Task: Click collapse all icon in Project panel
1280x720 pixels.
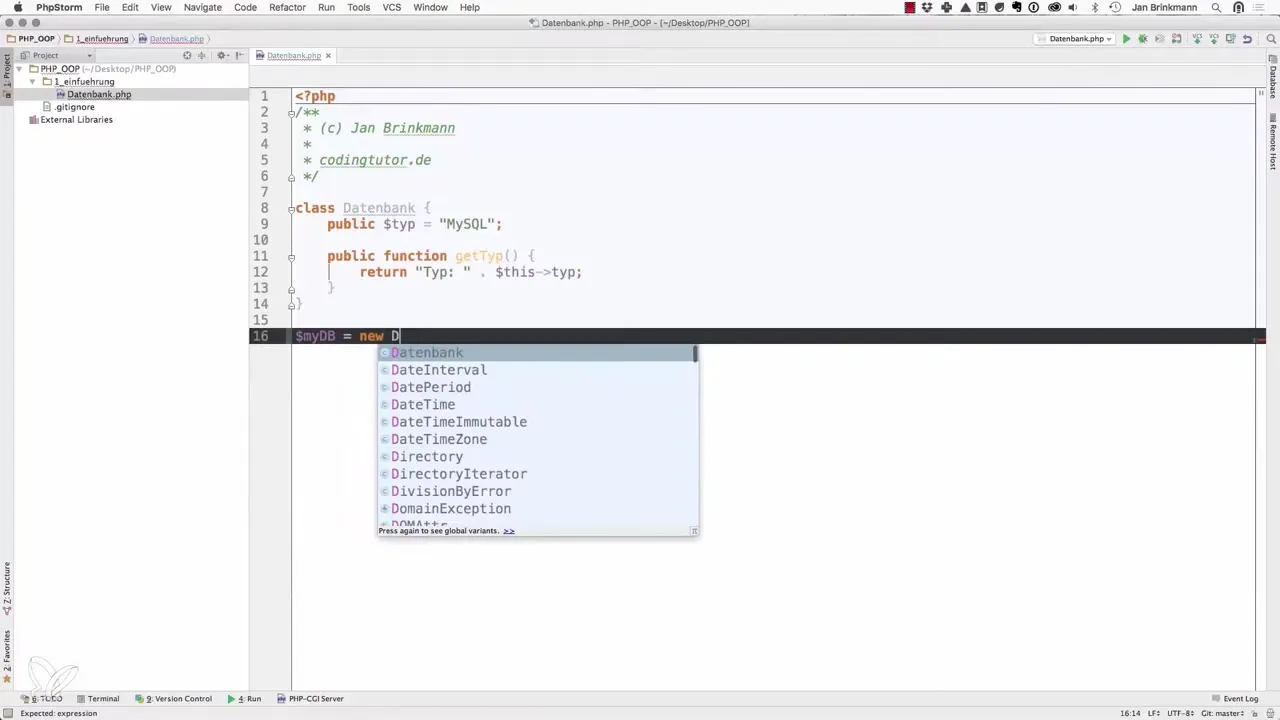Action: point(201,55)
